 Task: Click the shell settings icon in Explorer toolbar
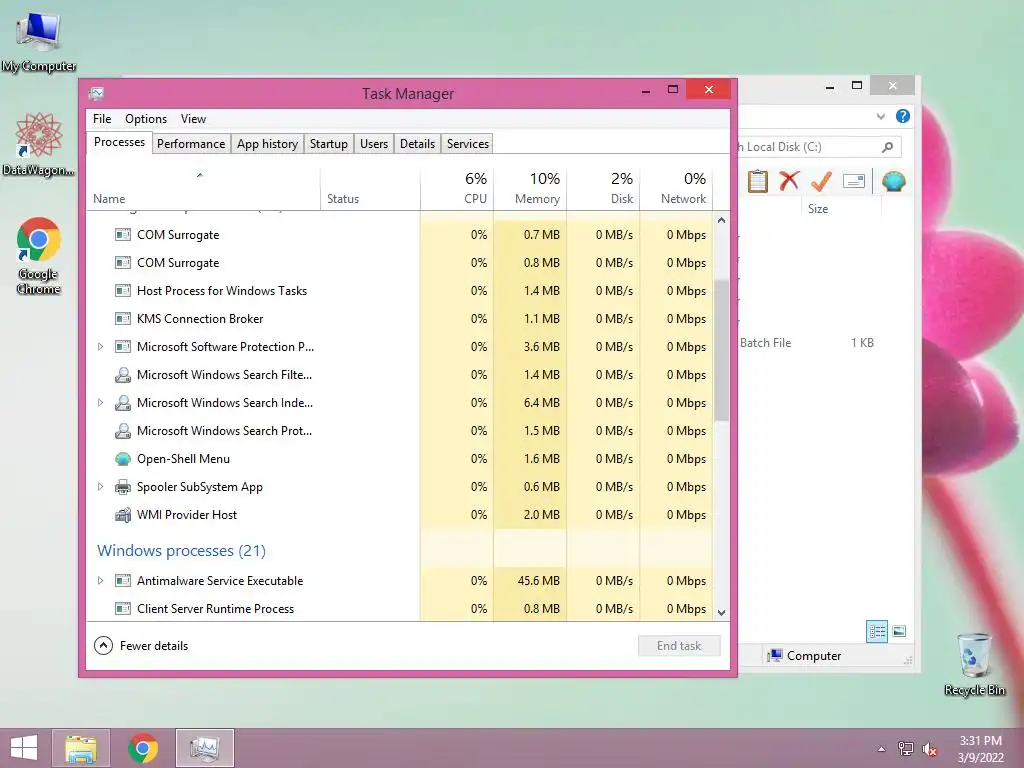click(x=893, y=181)
